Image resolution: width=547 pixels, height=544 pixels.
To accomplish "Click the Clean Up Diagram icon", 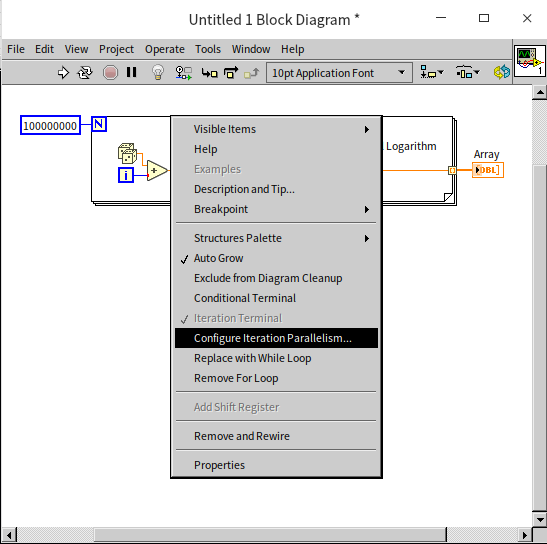I will pos(501,73).
